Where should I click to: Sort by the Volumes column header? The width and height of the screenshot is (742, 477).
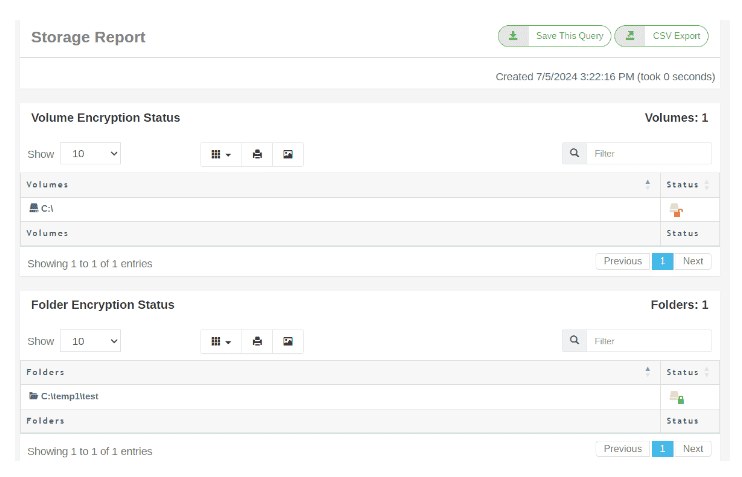pyautogui.click(x=339, y=185)
